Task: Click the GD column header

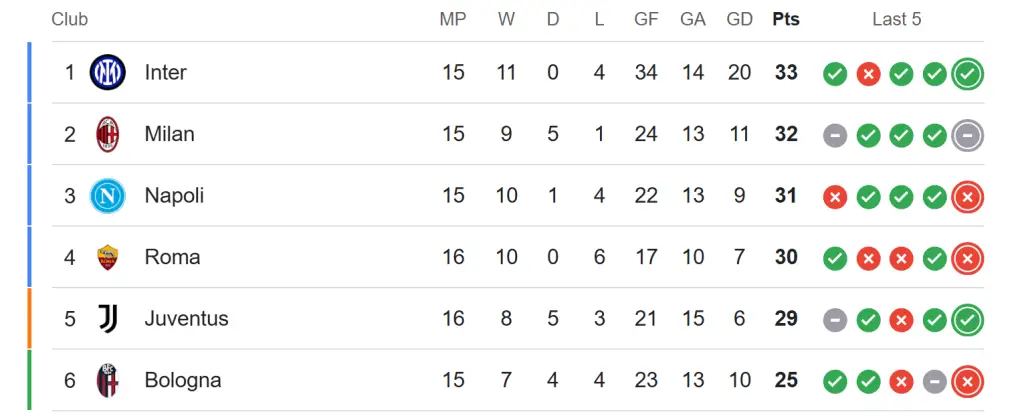Action: [x=739, y=19]
